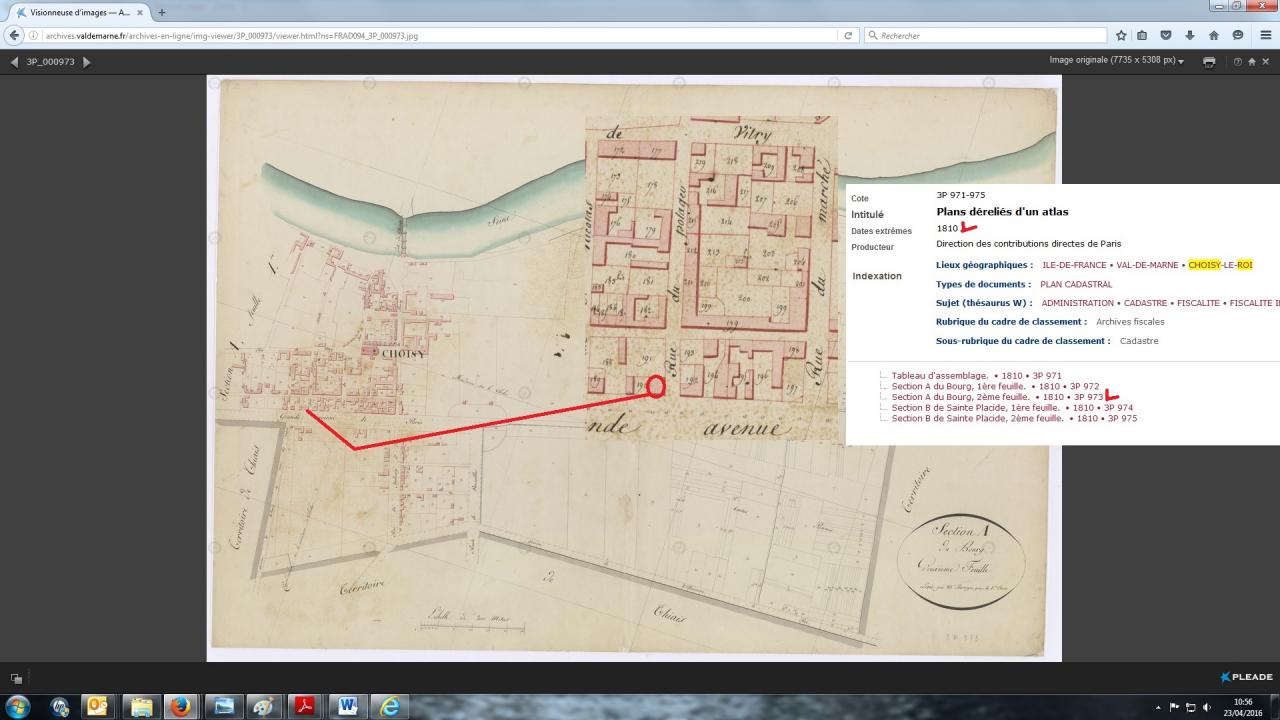Click the PLEADE logo

[x=1246, y=677]
